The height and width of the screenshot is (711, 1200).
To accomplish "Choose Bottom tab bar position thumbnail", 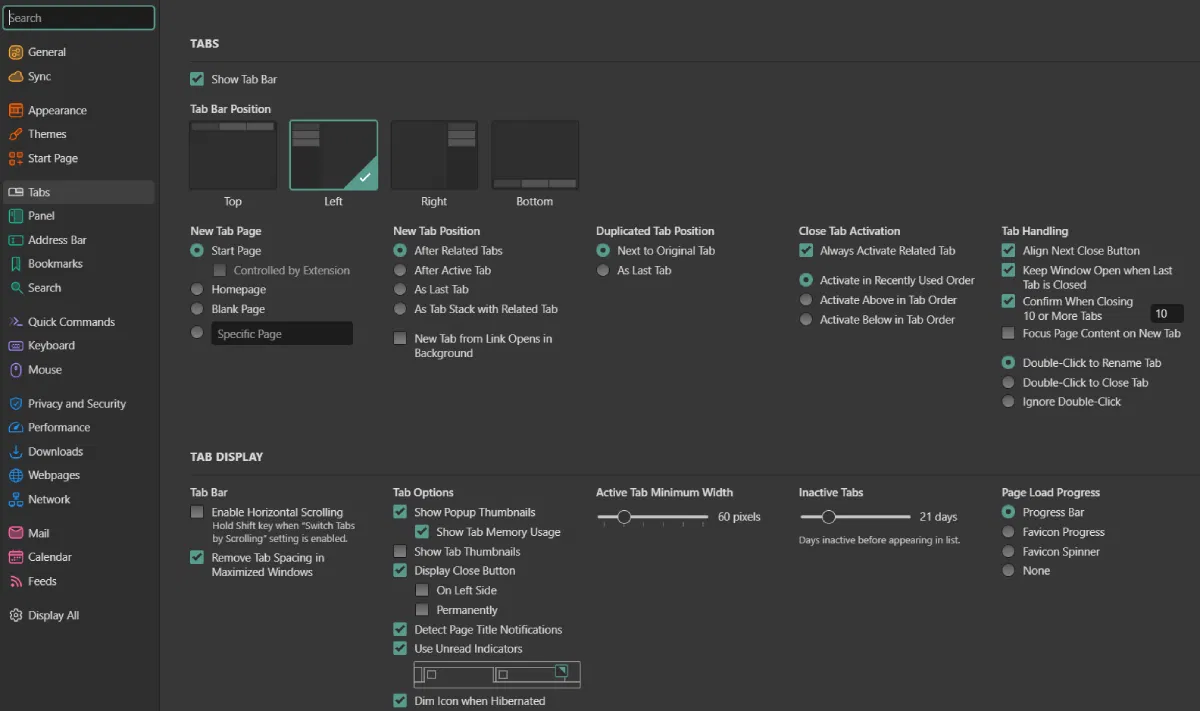I will tap(535, 156).
